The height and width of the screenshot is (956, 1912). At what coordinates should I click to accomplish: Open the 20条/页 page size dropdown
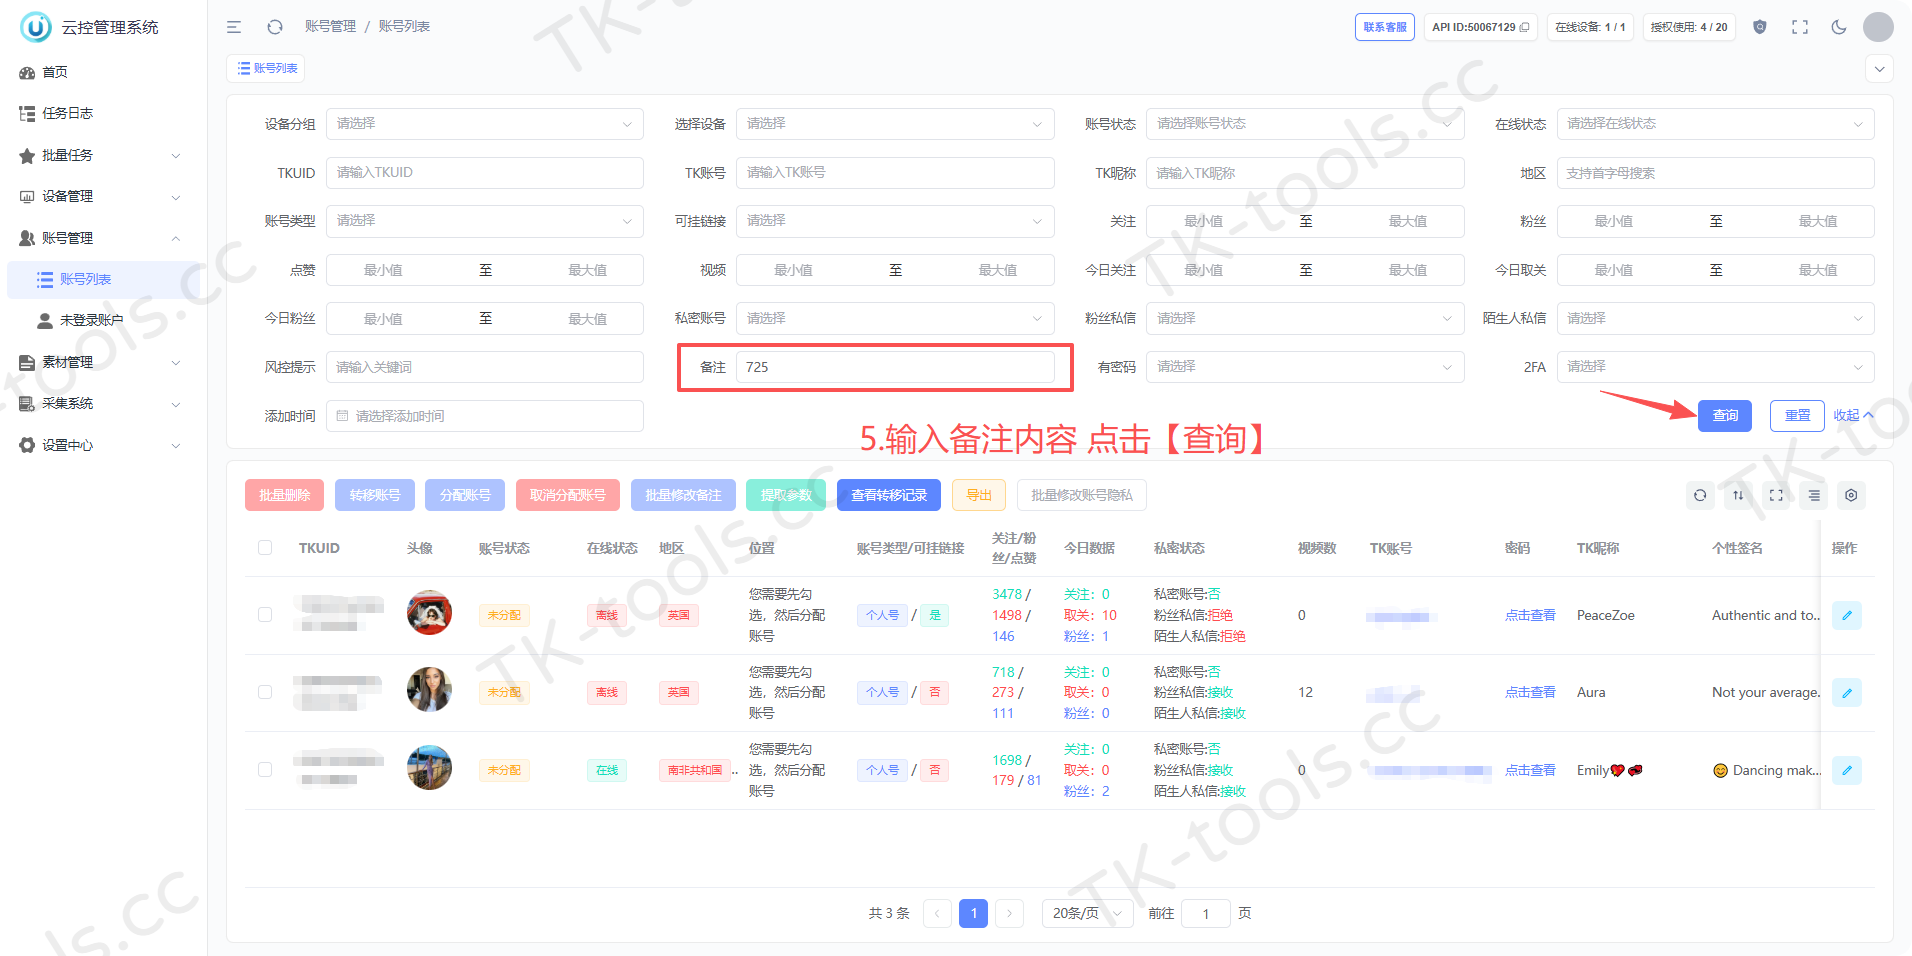click(1088, 913)
